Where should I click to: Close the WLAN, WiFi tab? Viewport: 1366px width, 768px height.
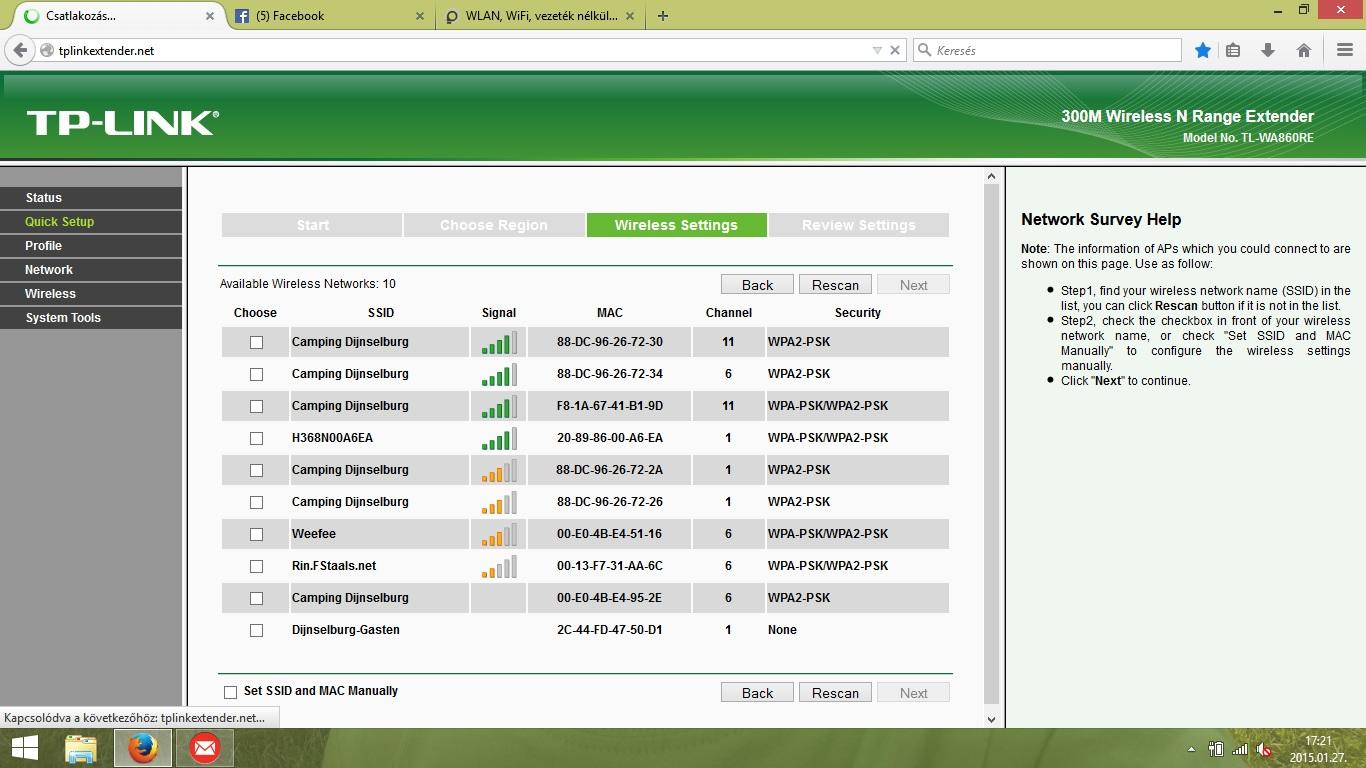point(628,16)
